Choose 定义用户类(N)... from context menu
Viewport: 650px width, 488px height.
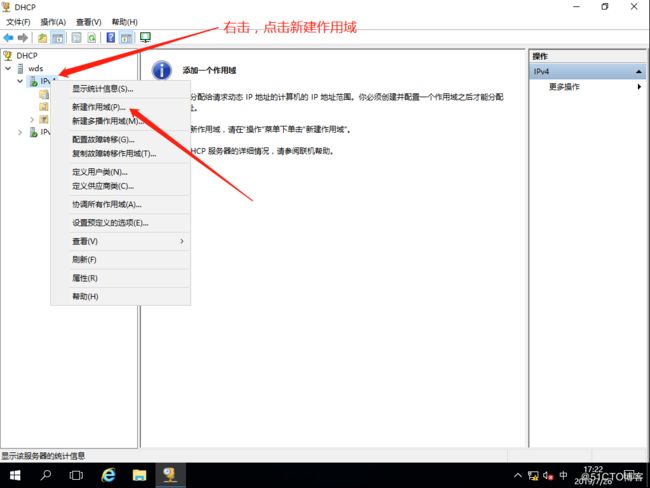click(x=121, y=172)
